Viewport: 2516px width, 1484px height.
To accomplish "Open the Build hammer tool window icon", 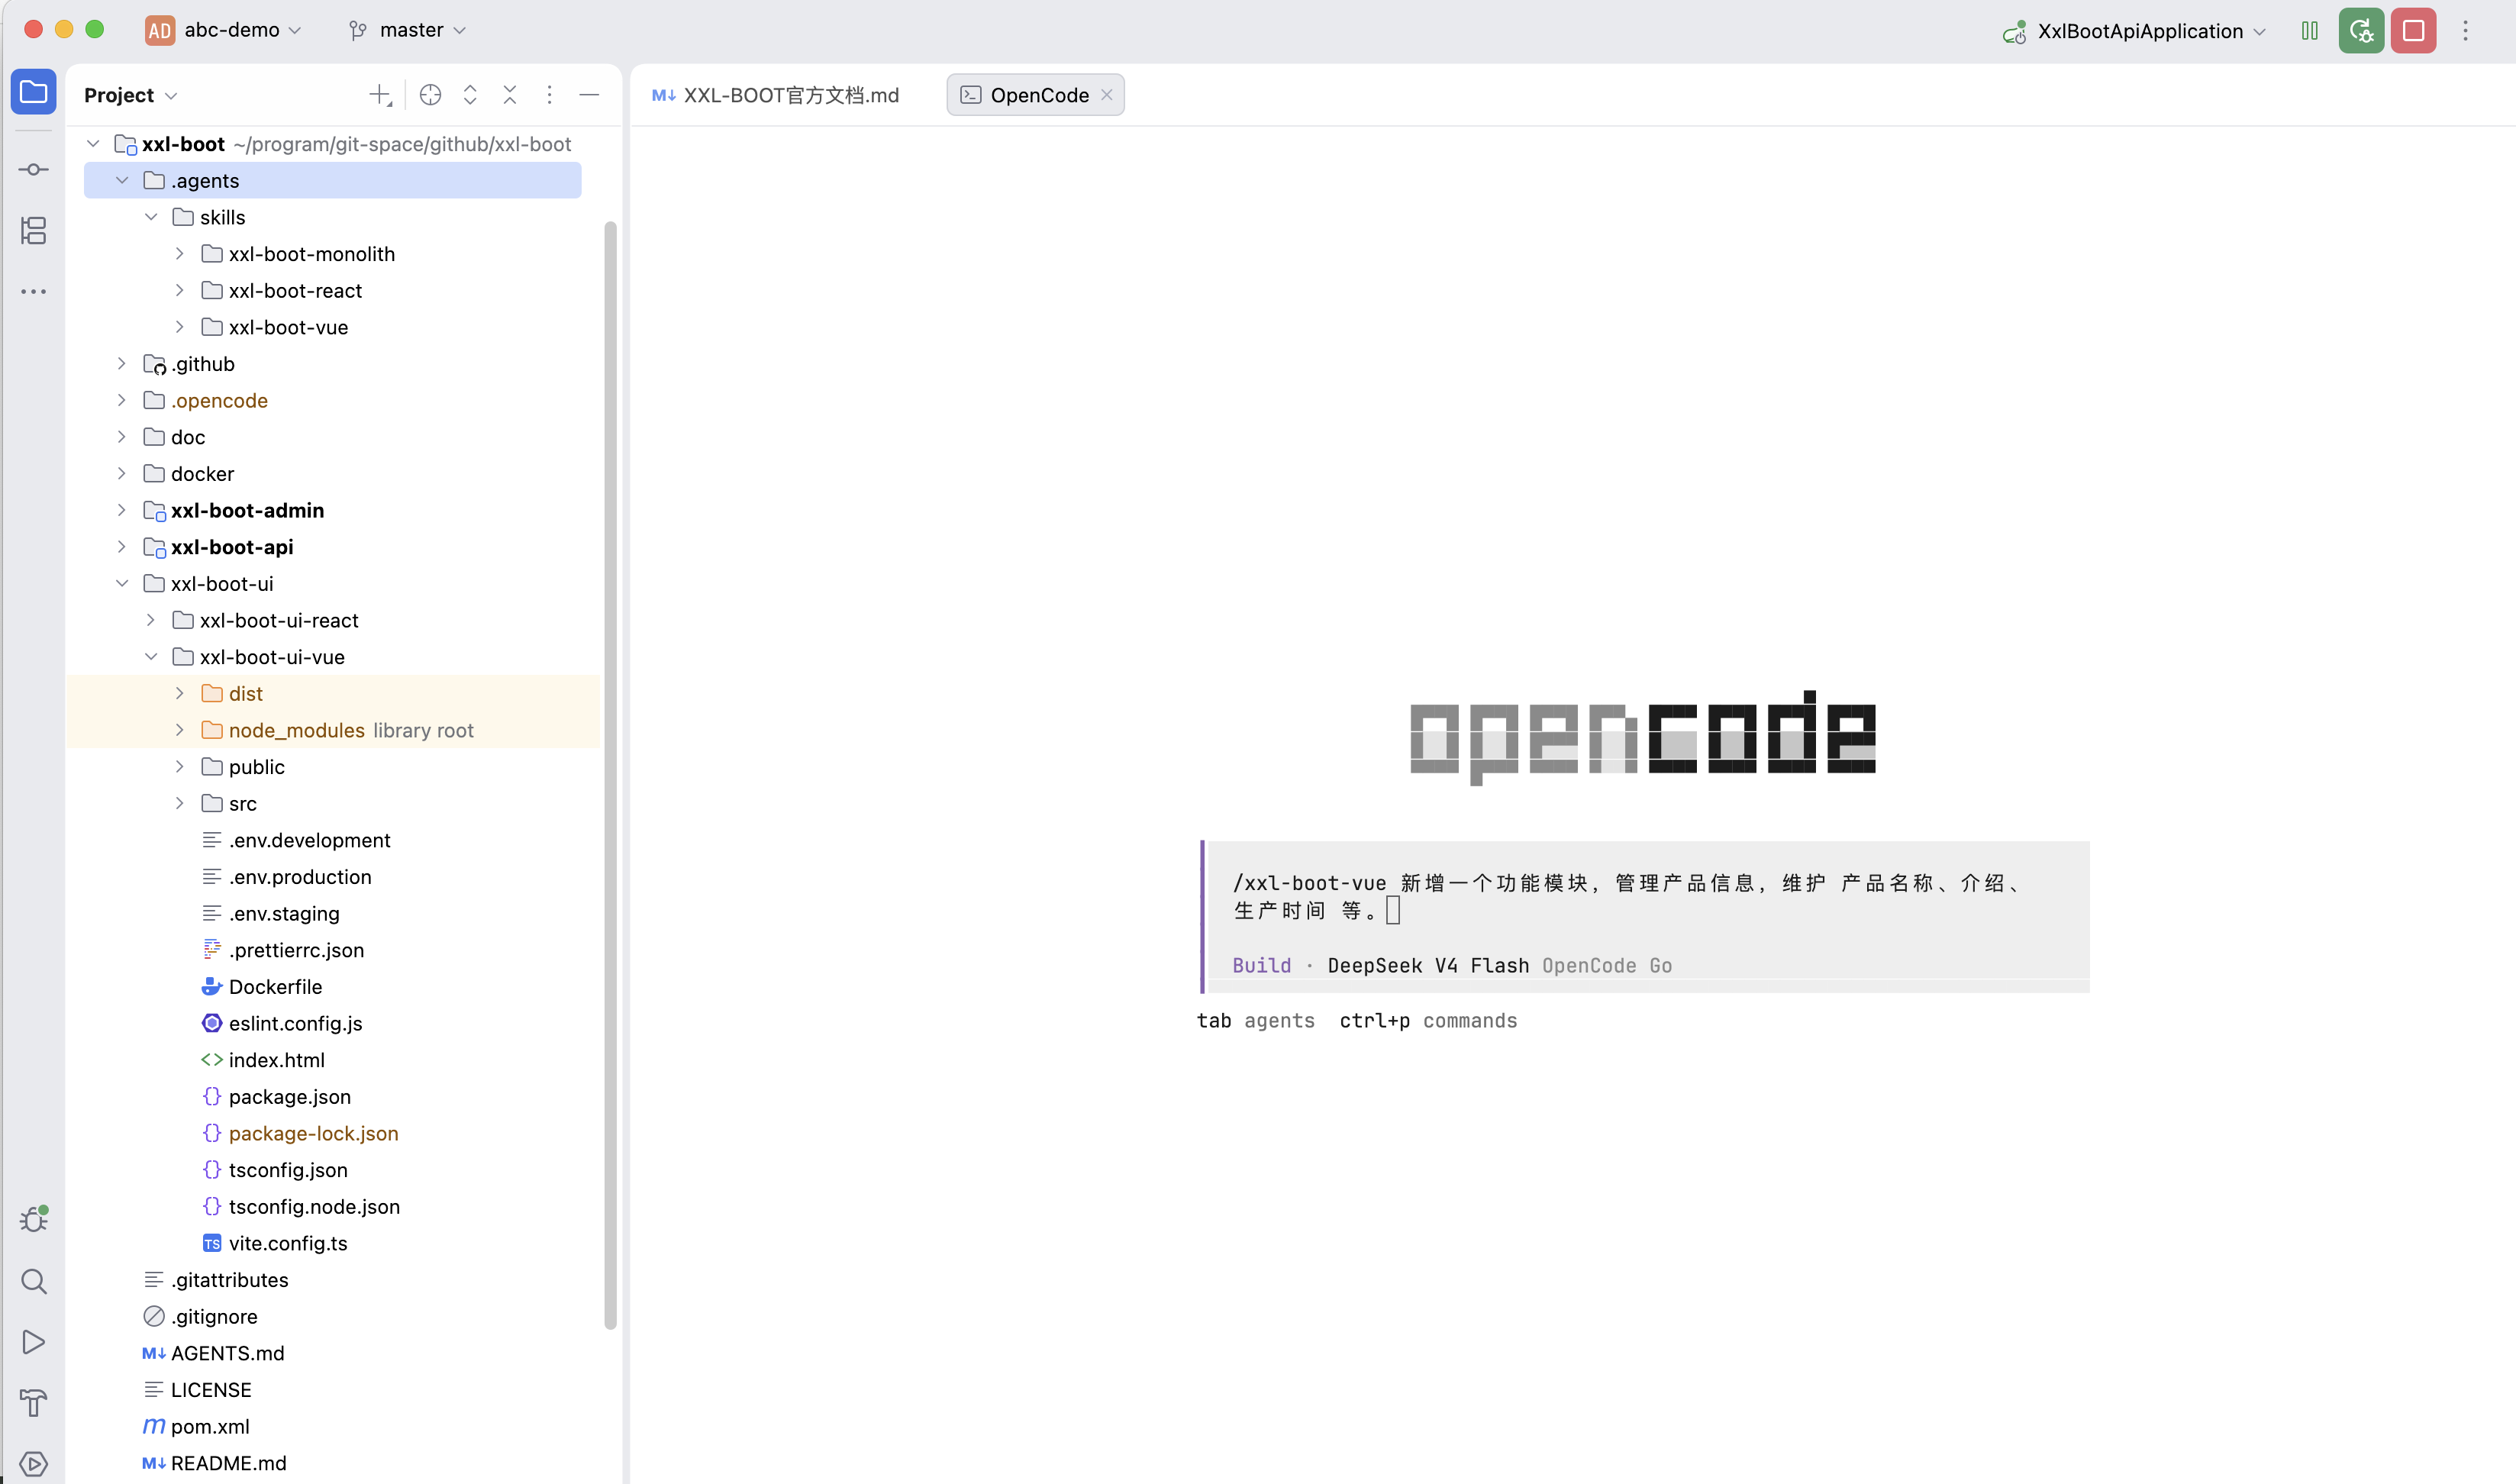I will [x=33, y=1403].
